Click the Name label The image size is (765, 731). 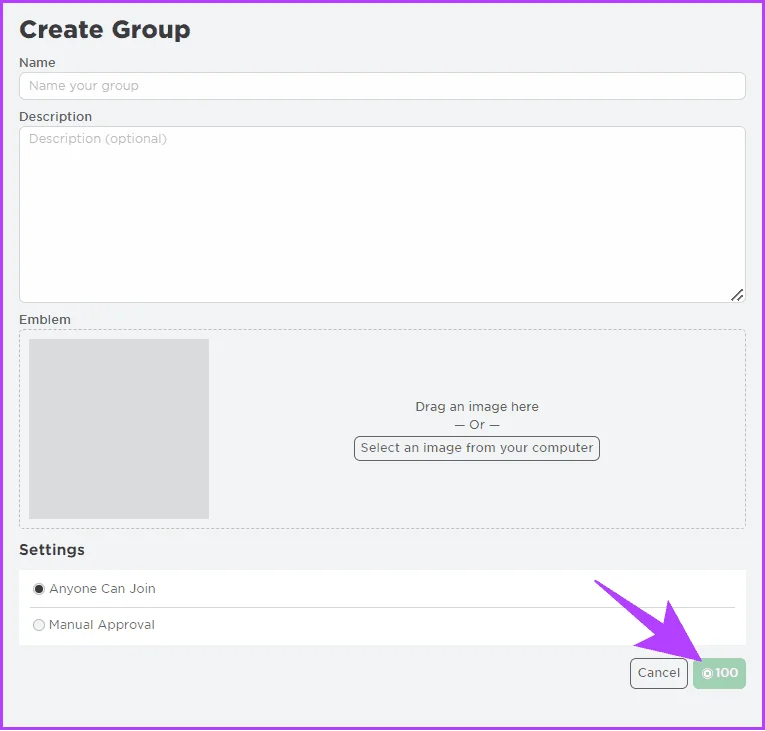point(37,62)
